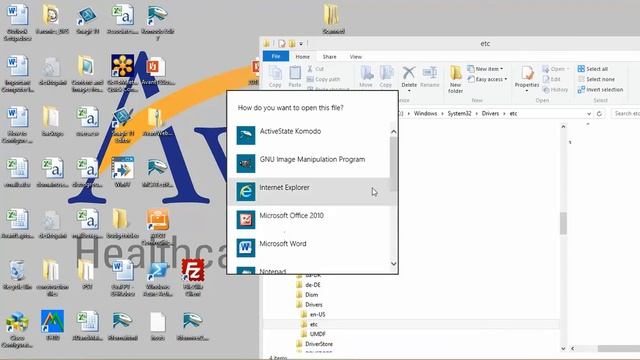The width and height of the screenshot is (640, 360).
Task: Open the Delete dropdown arrow
Action: (x=409, y=91)
